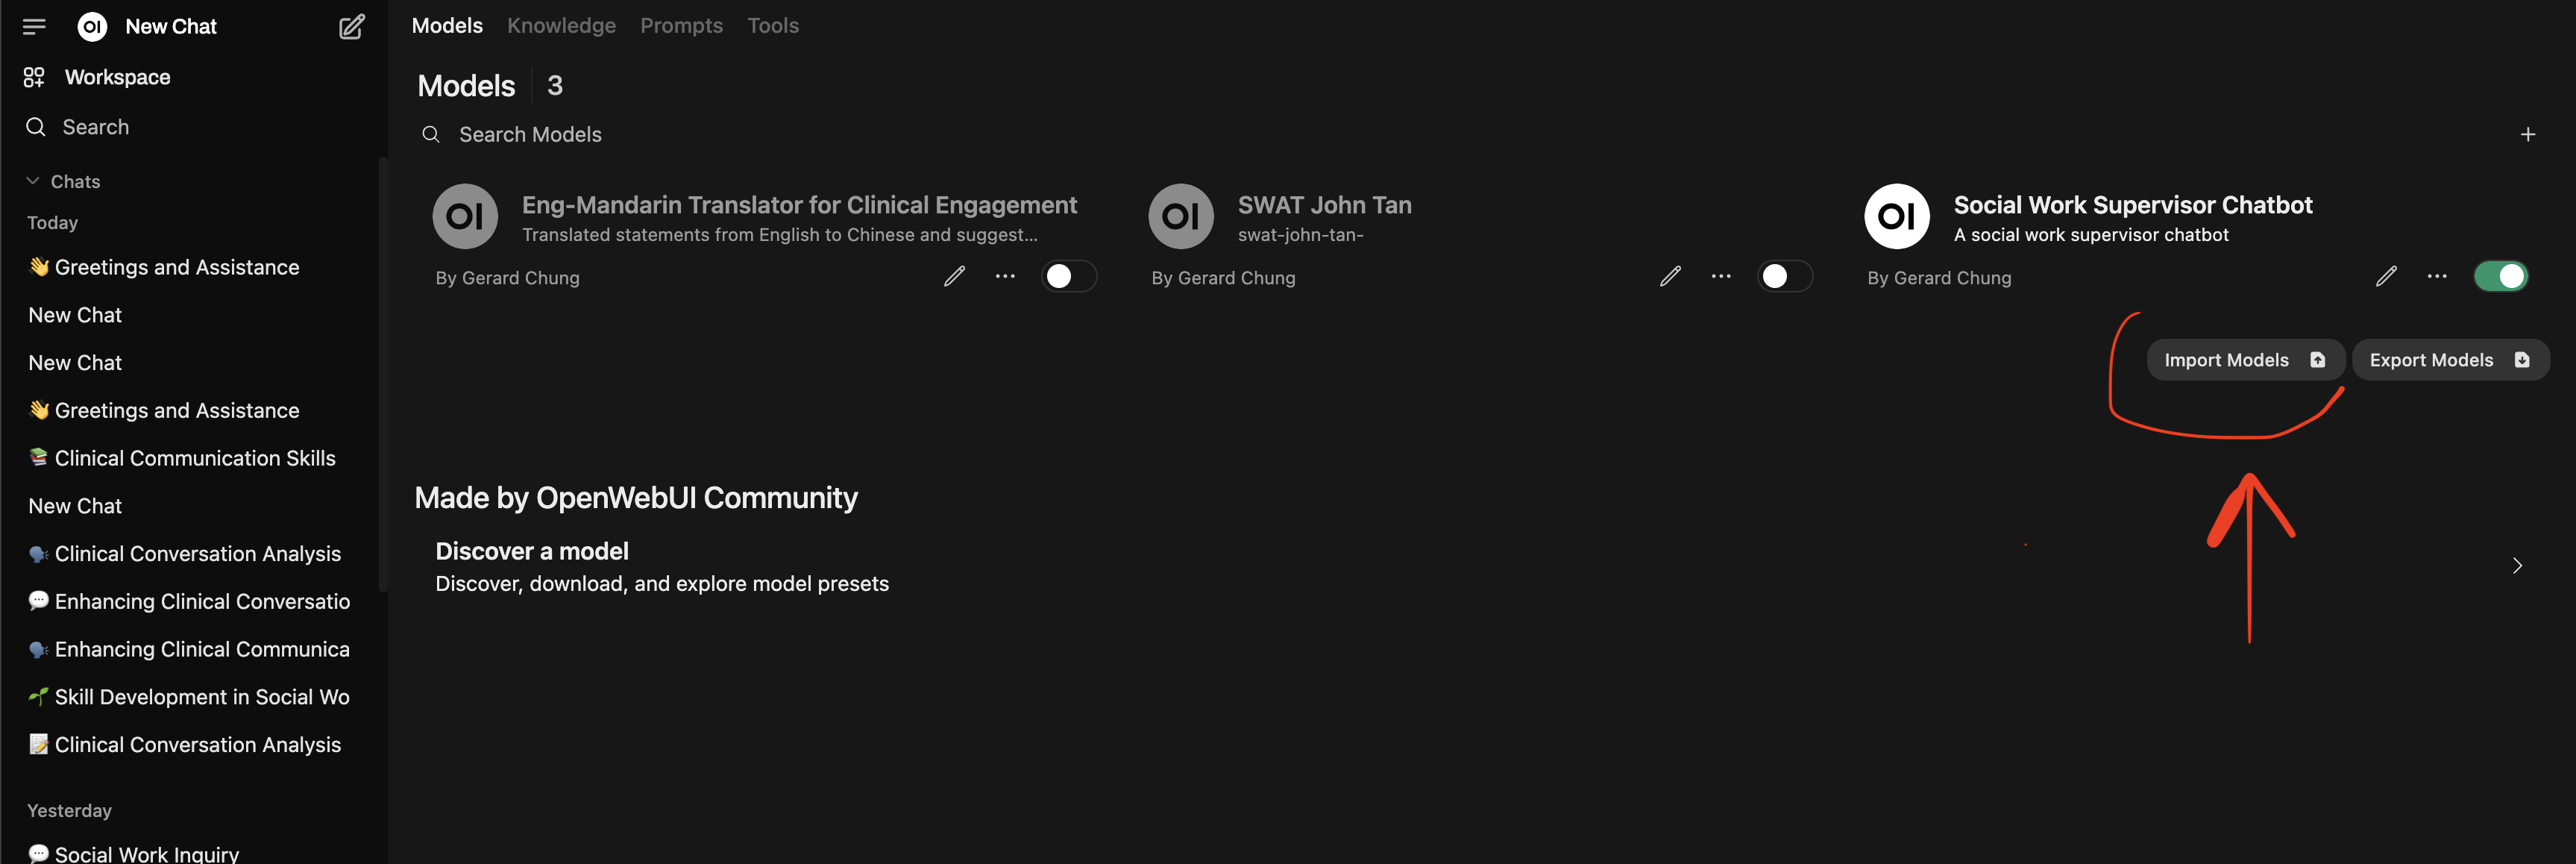2576x864 pixels.
Task: Open the SWAT John Tan model title
Action: pyautogui.click(x=1324, y=205)
